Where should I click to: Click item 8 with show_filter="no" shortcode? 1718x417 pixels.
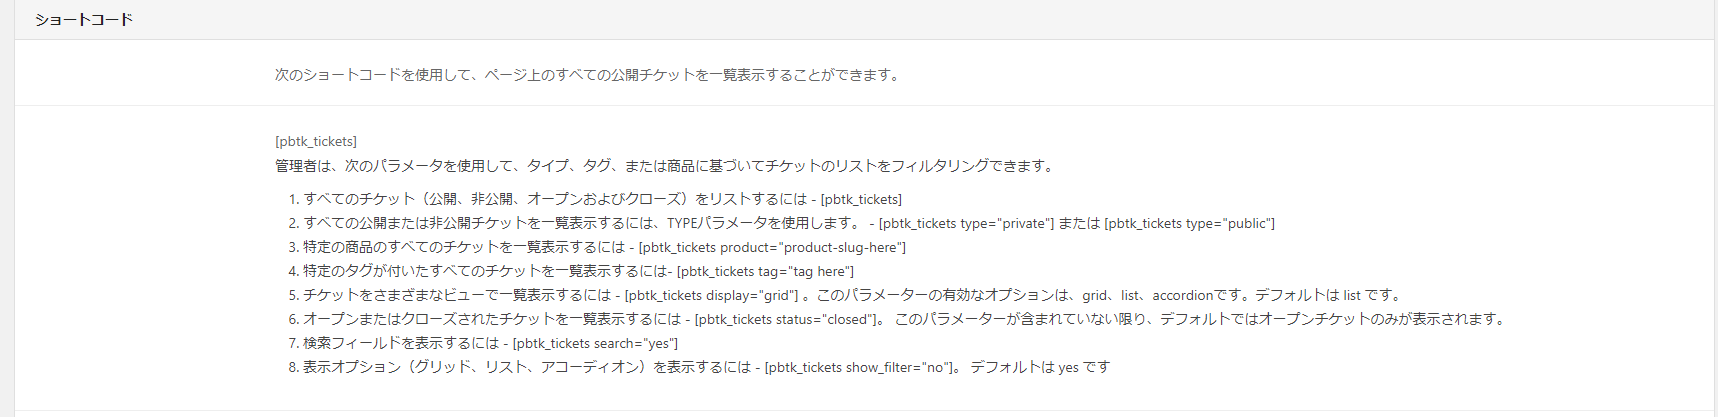707,367
